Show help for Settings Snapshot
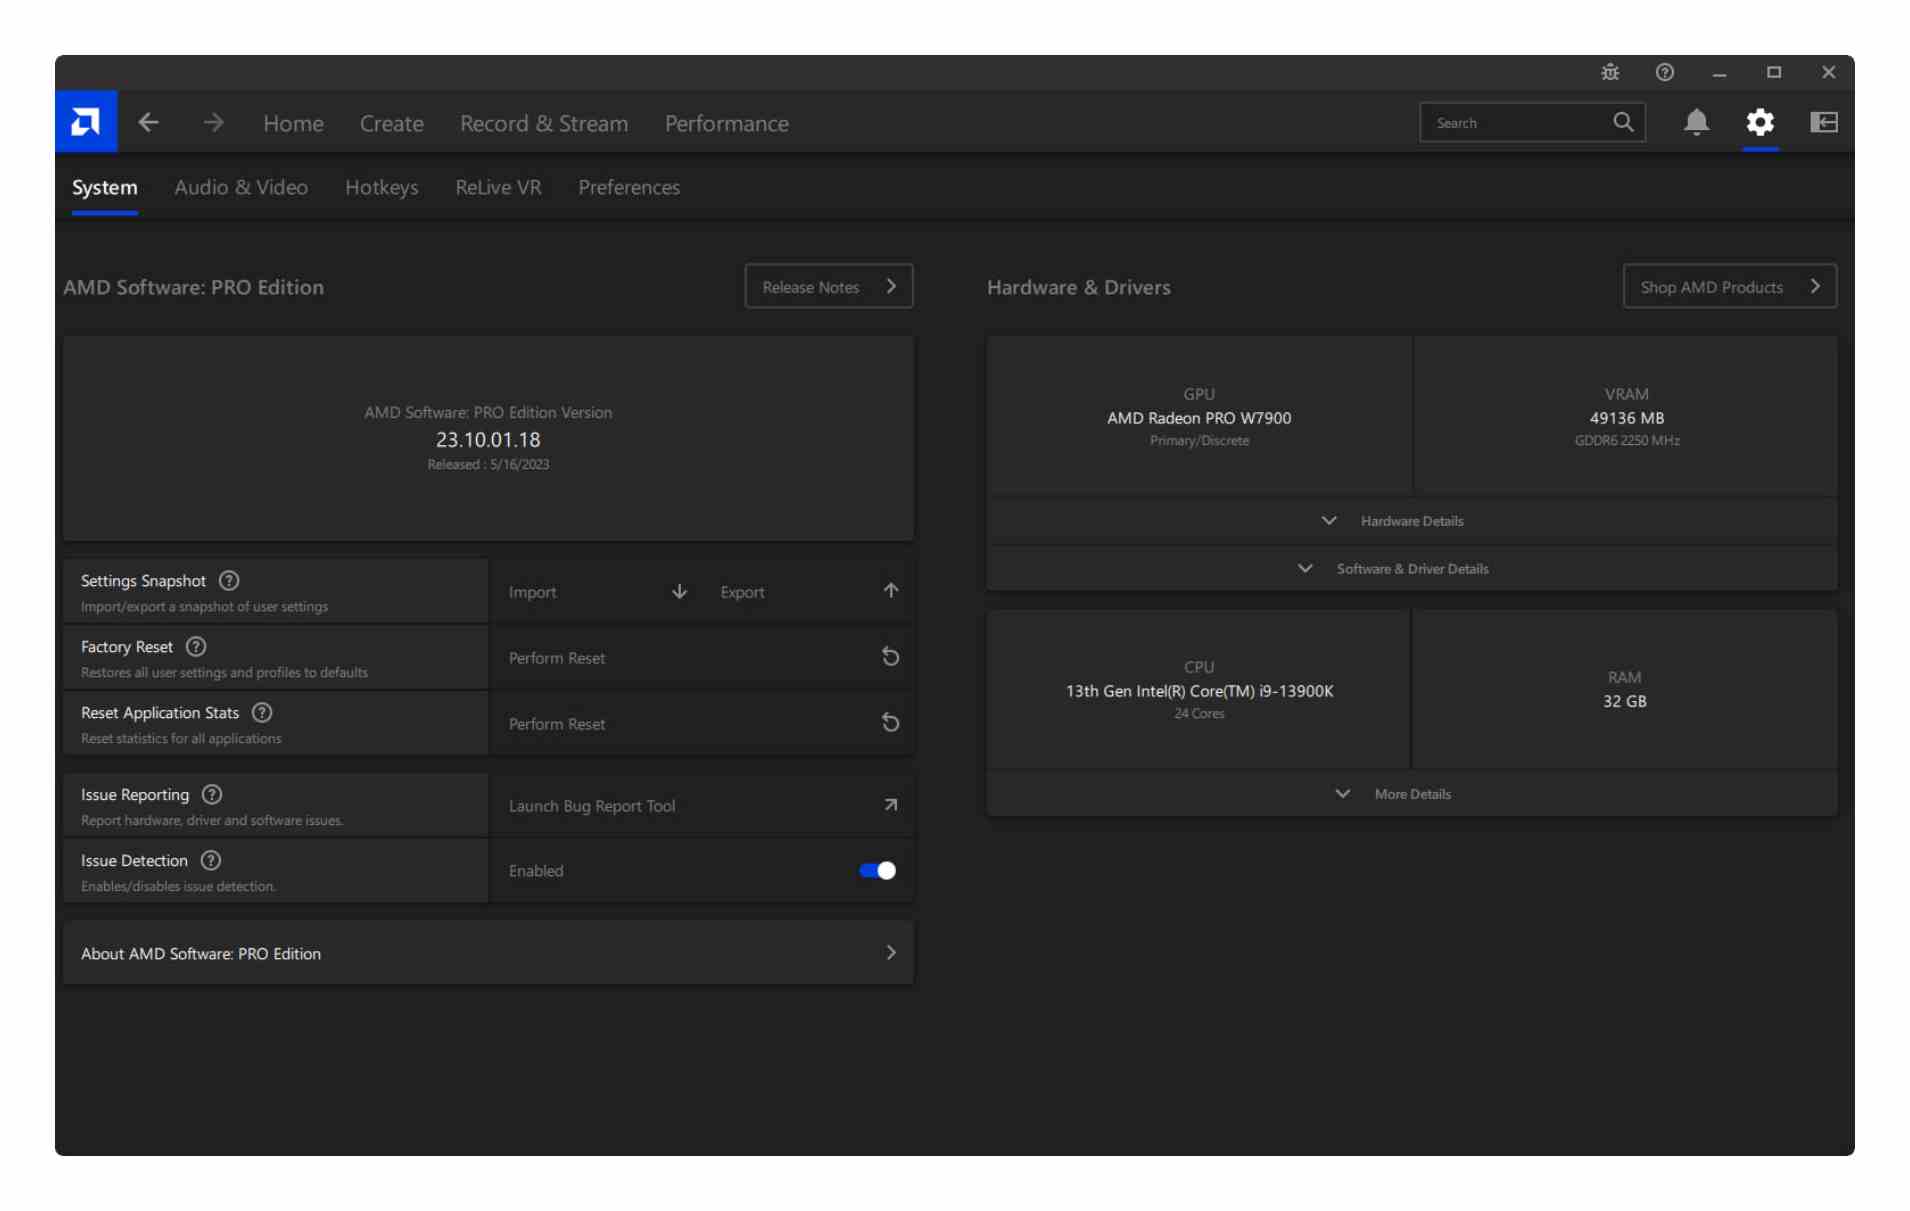This screenshot has height=1211, width=1910. (x=229, y=580)
